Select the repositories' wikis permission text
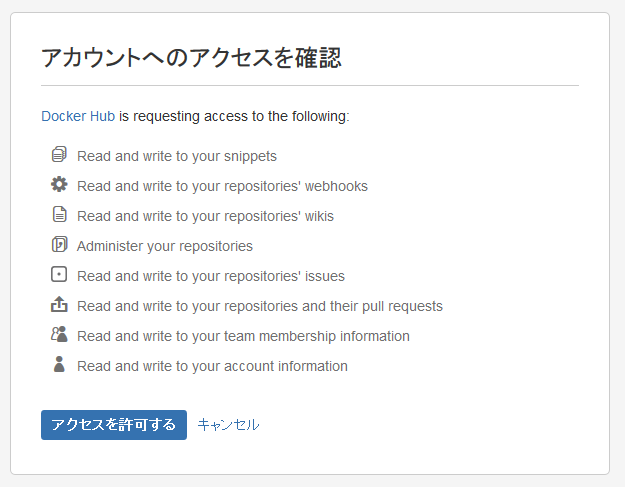The image size is (625, 487). [205, 216]
